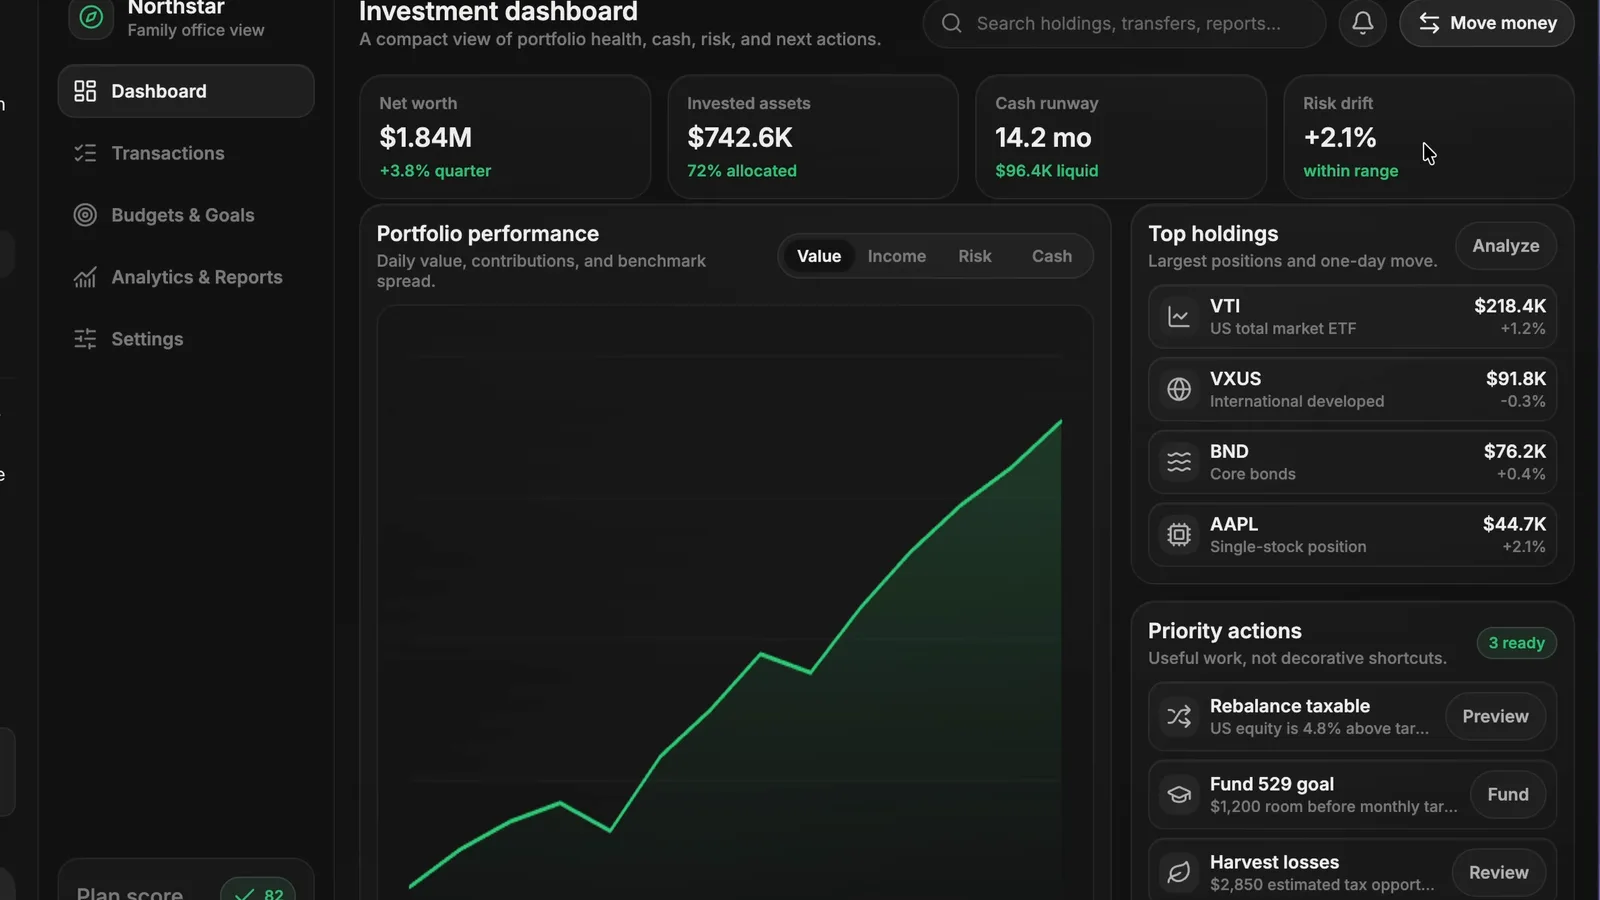
Task: Click the BND $76.2K amount
Action: tap(1515, 452)
